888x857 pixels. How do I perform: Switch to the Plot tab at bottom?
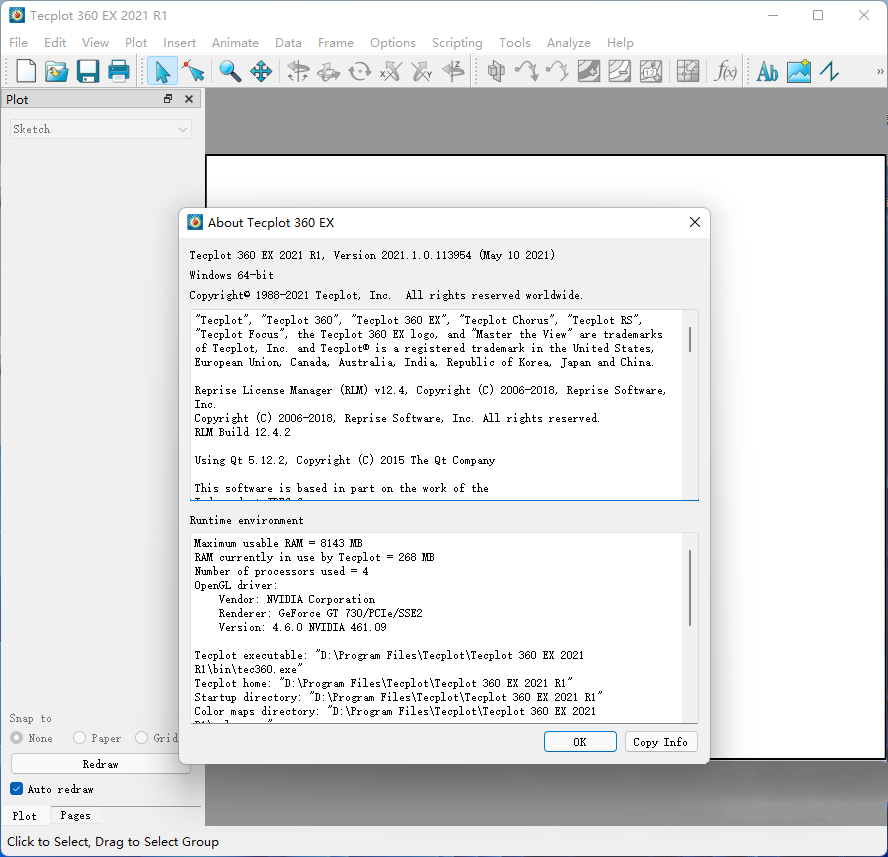point(24,816)
